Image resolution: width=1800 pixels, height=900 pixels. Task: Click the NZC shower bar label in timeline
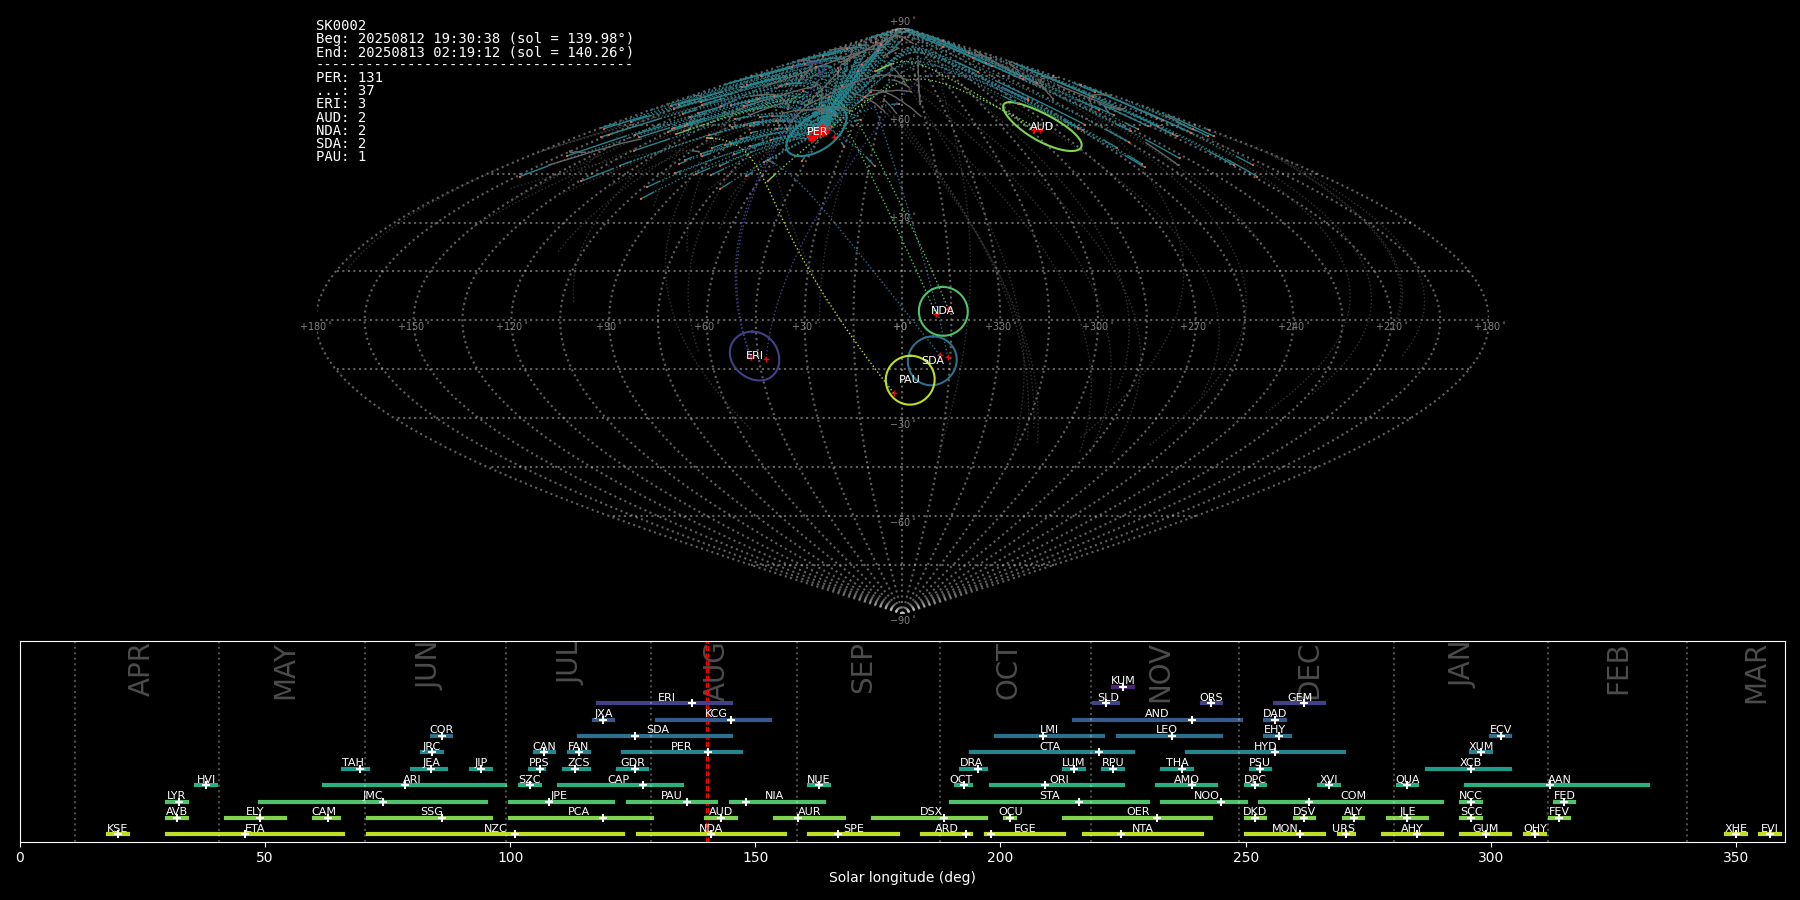pos(495,829)
